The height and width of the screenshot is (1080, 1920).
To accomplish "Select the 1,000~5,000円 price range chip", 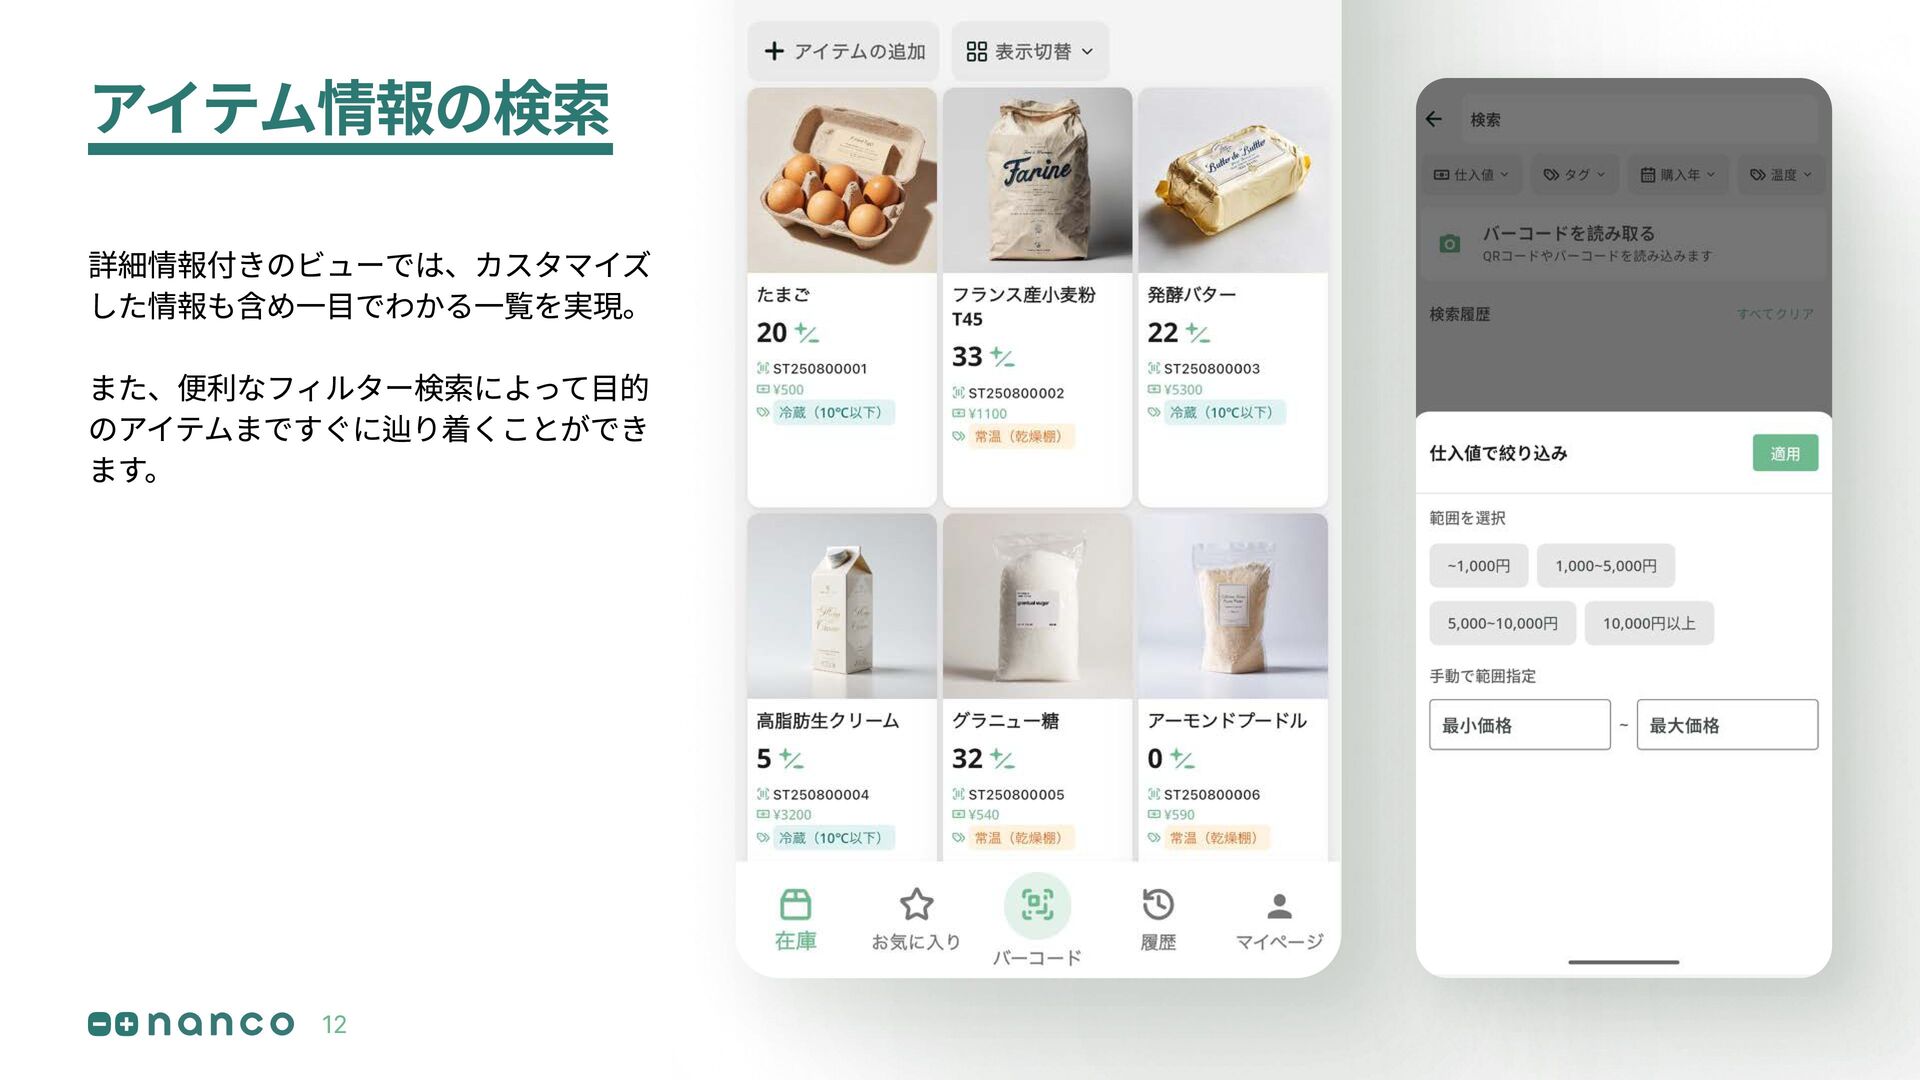I will [x=1605, y=566].
